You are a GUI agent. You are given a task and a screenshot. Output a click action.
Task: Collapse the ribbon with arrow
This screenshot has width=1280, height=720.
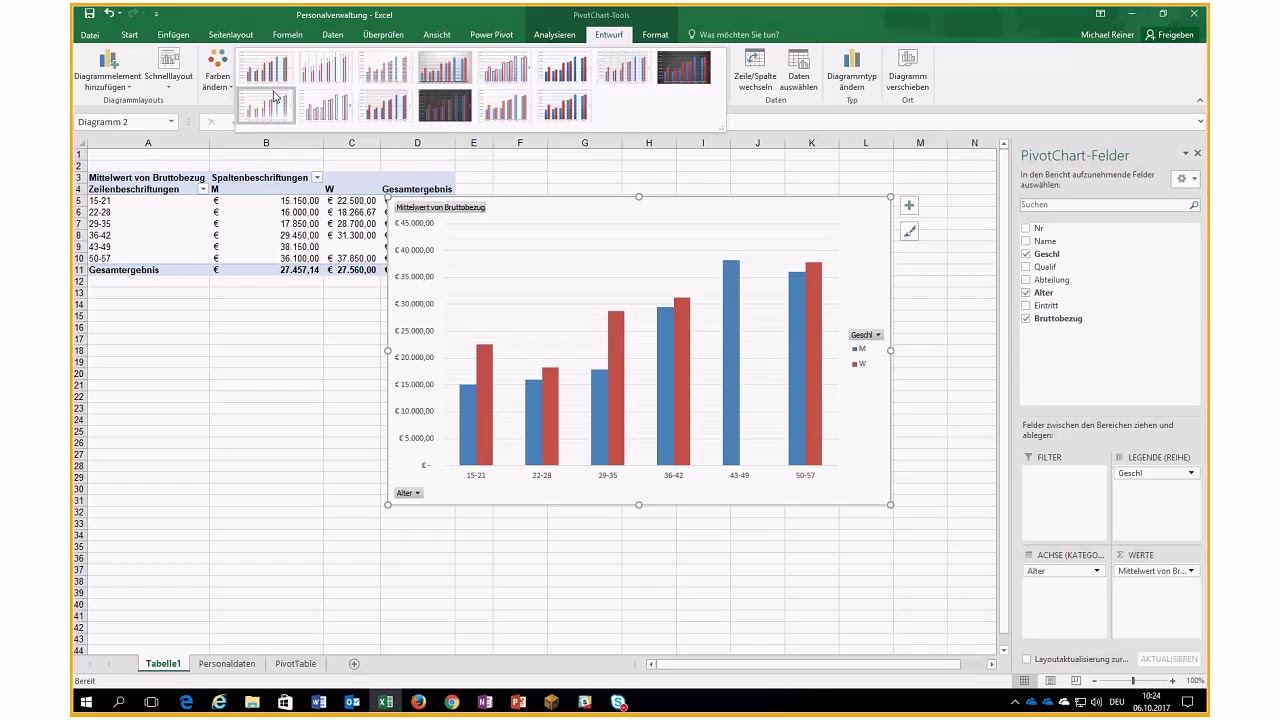pos(1200,100)
